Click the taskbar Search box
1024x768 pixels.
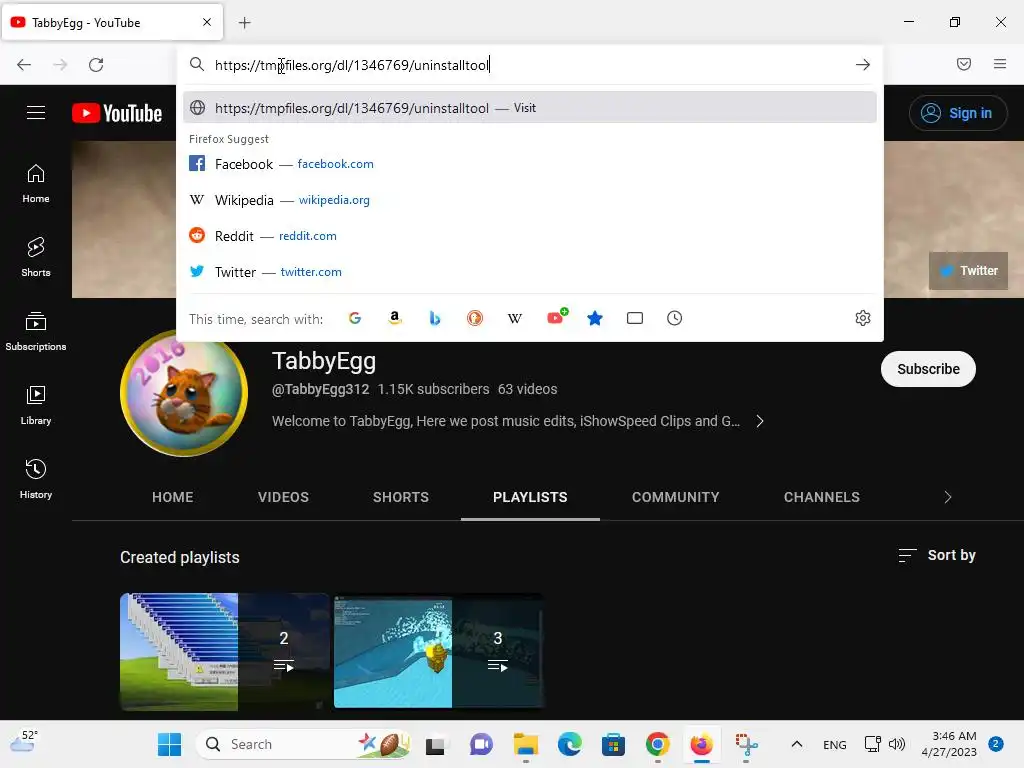(x=303, y=744)
